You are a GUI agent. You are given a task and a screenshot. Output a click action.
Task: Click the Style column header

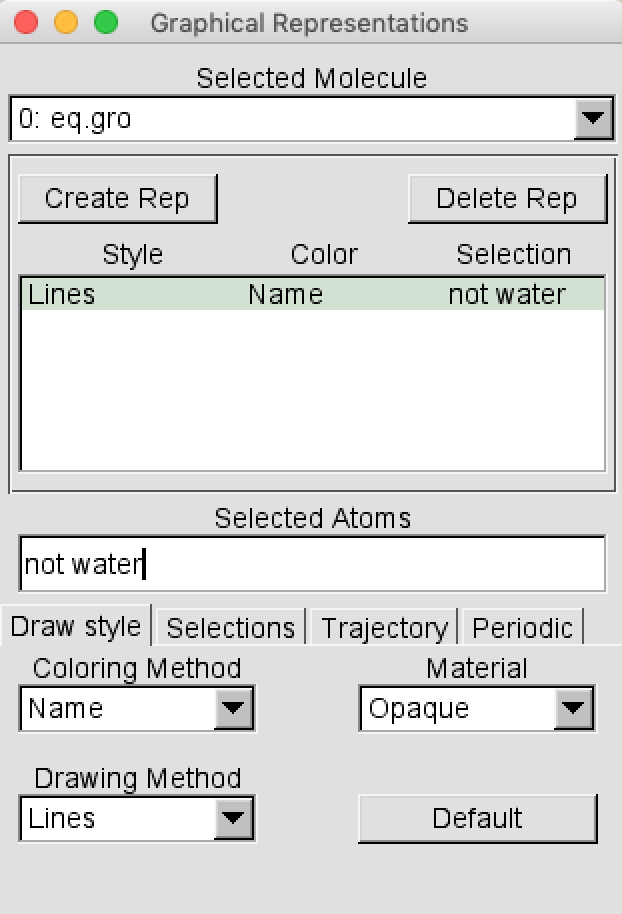coord(132,255)
